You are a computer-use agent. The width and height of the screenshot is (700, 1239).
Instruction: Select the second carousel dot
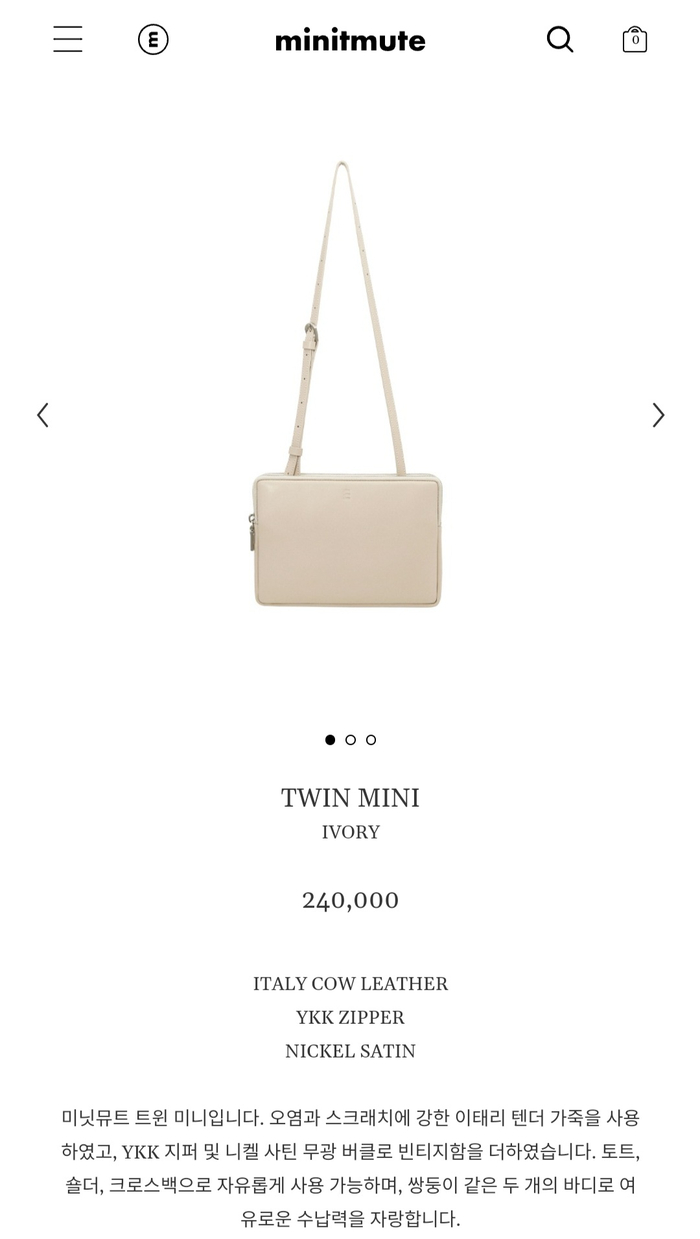[x=350, y=740]
